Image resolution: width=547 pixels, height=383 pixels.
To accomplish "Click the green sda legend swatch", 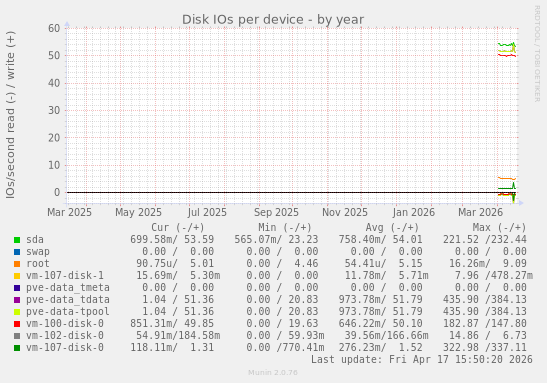I will [x=17, y=240].
